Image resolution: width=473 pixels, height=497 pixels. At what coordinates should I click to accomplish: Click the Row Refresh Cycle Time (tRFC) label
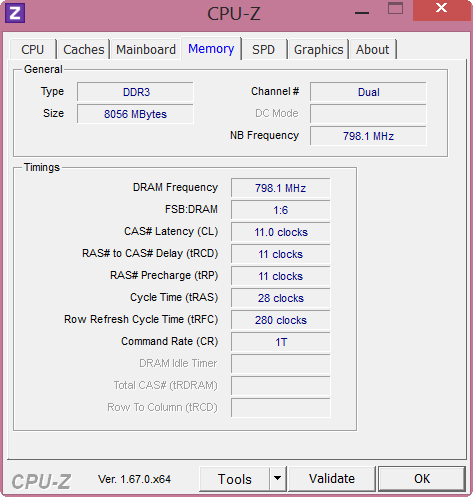[x=141, y=319]
